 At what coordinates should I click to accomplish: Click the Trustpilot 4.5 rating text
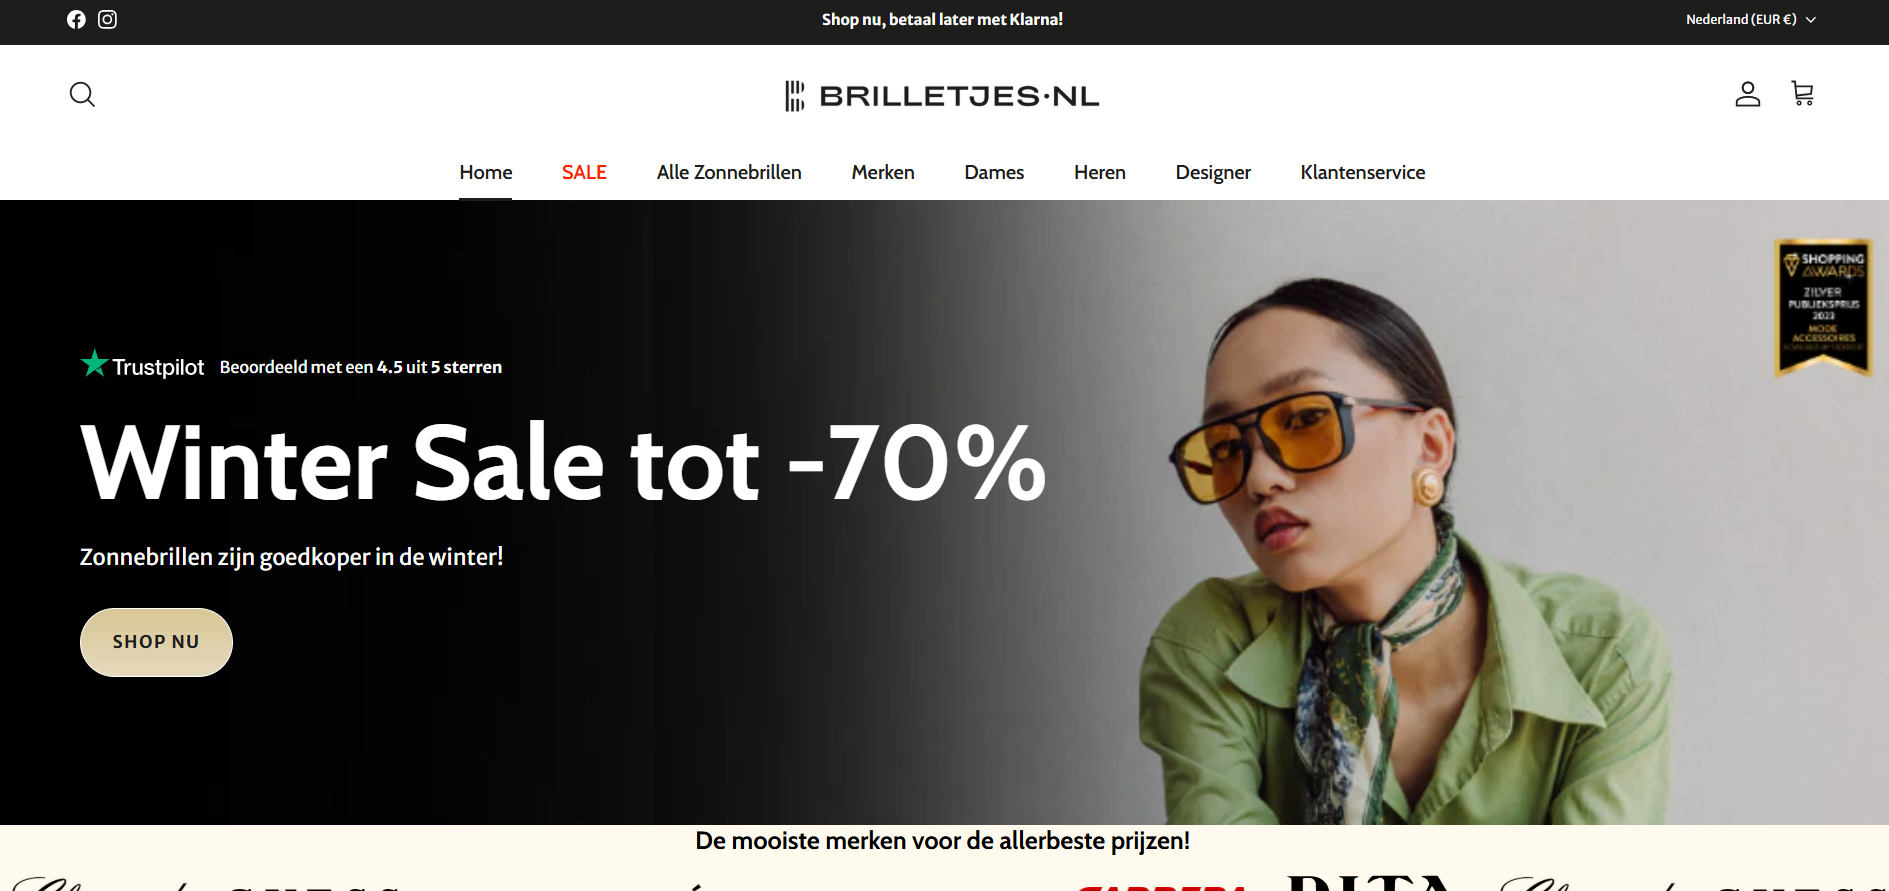pos(361,367)
